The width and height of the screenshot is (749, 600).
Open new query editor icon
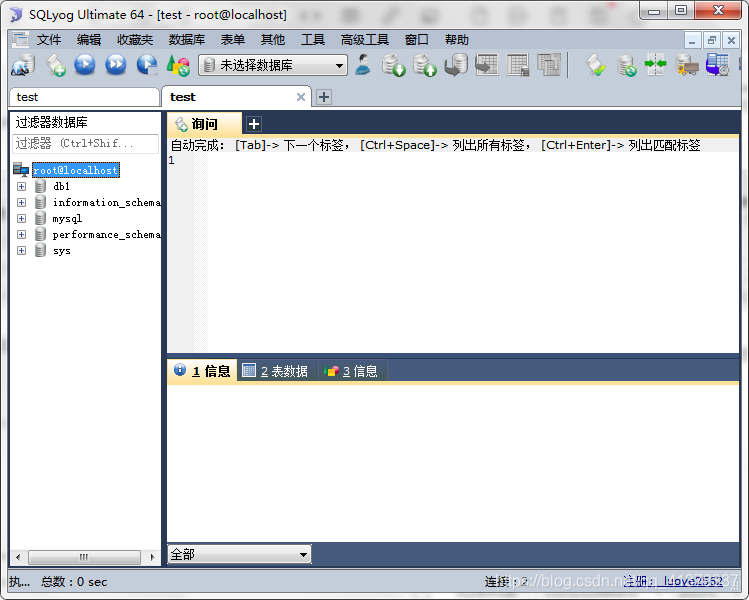click(x=55, y=65)
